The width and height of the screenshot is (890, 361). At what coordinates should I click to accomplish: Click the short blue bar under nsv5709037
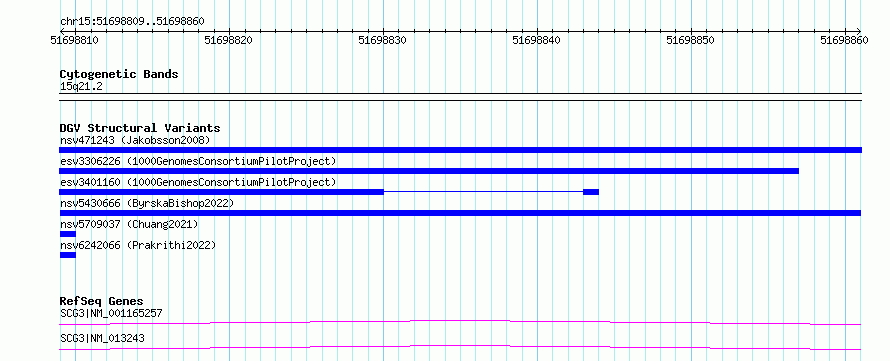pos(68,234)
